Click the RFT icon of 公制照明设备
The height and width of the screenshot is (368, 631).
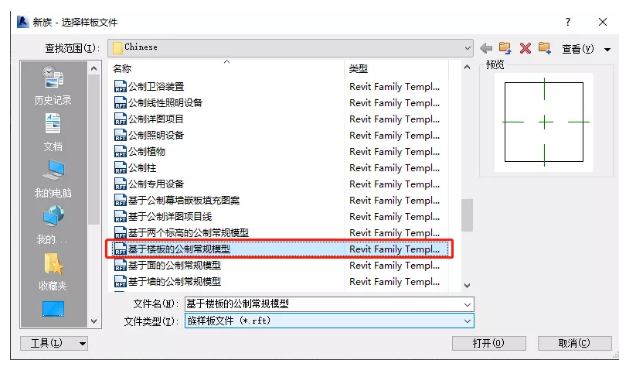[x=120, y=135]
